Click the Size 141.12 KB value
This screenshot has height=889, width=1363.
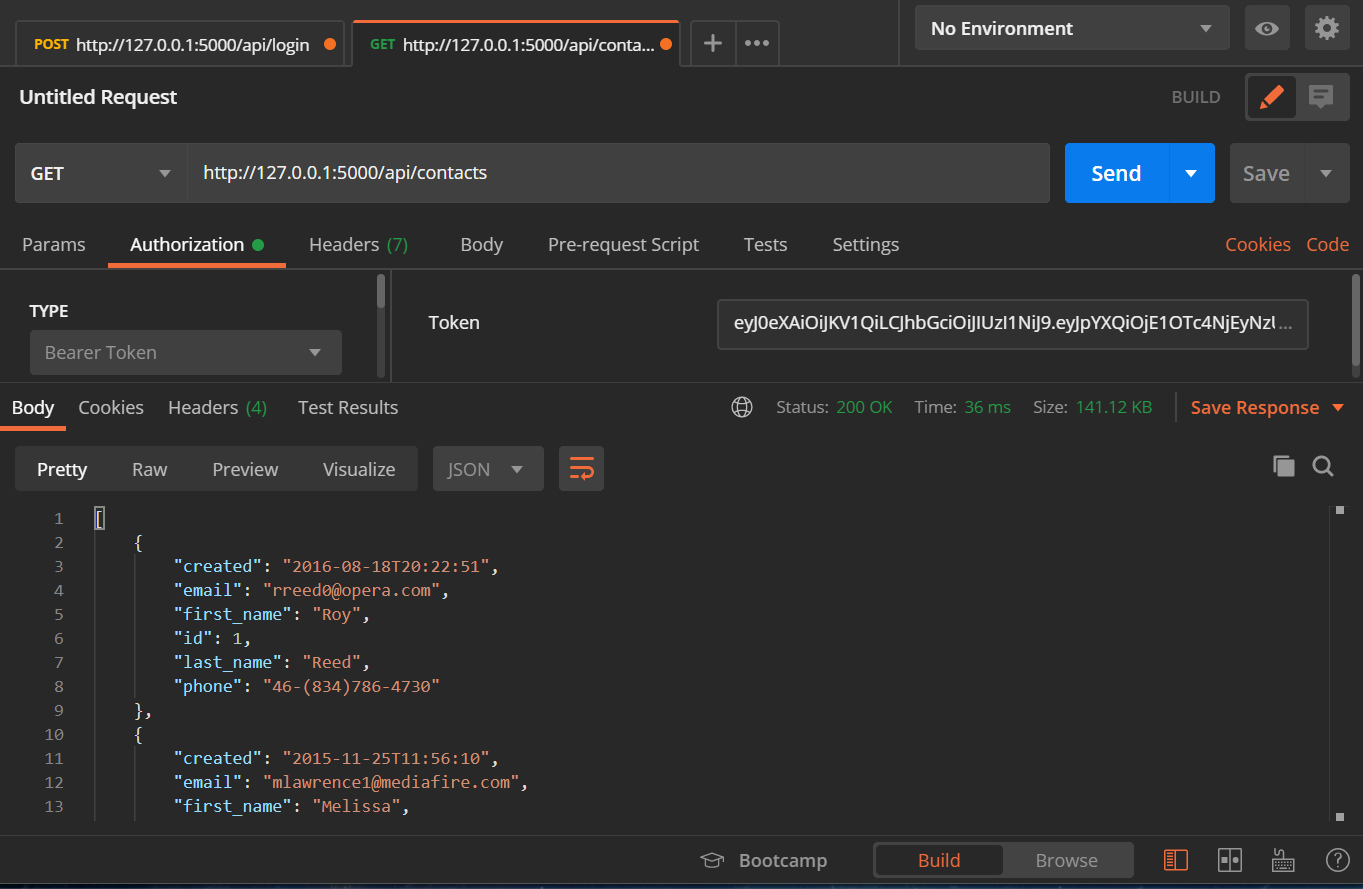click(x=1114, y=407)
